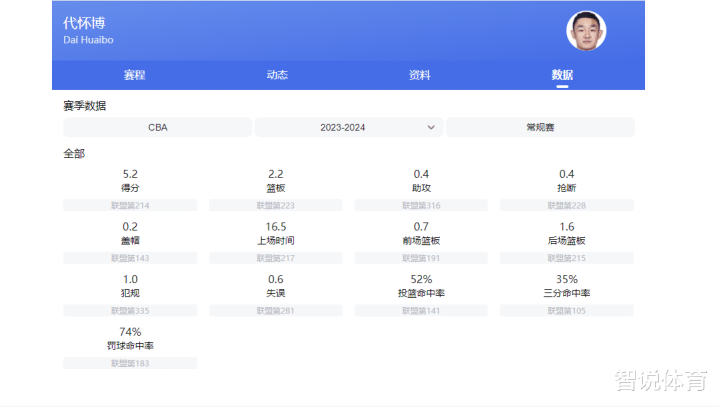Click the 联盟第191 ranking badge
The height and width of the screenshot is (407, 719).
tap(421, 258)
